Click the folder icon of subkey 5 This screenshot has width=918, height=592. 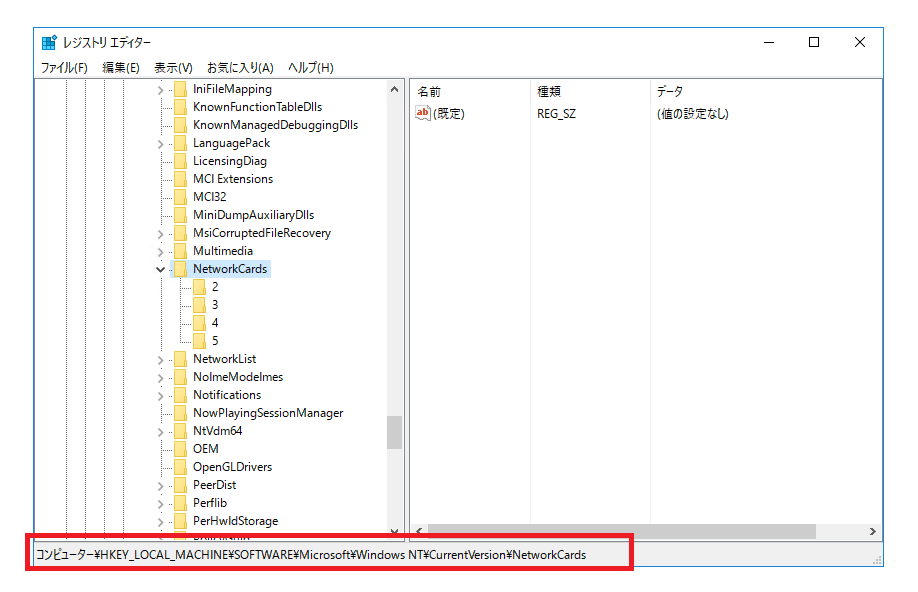pos(200,341)
